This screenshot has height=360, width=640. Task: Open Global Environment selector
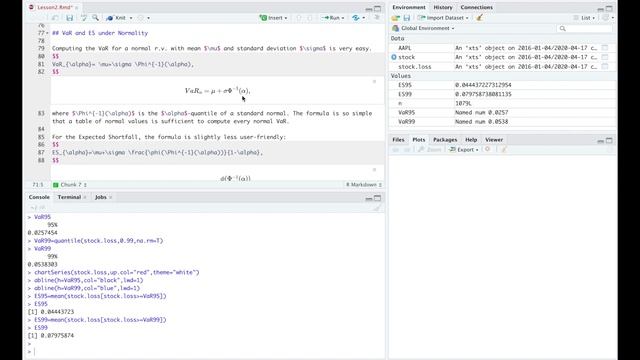click(423, 28)
